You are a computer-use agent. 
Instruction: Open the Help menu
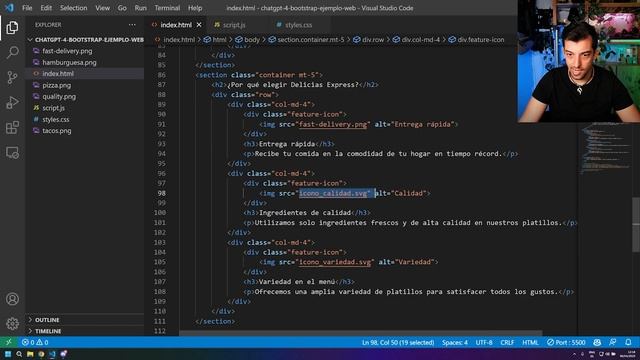click(195, 8)
